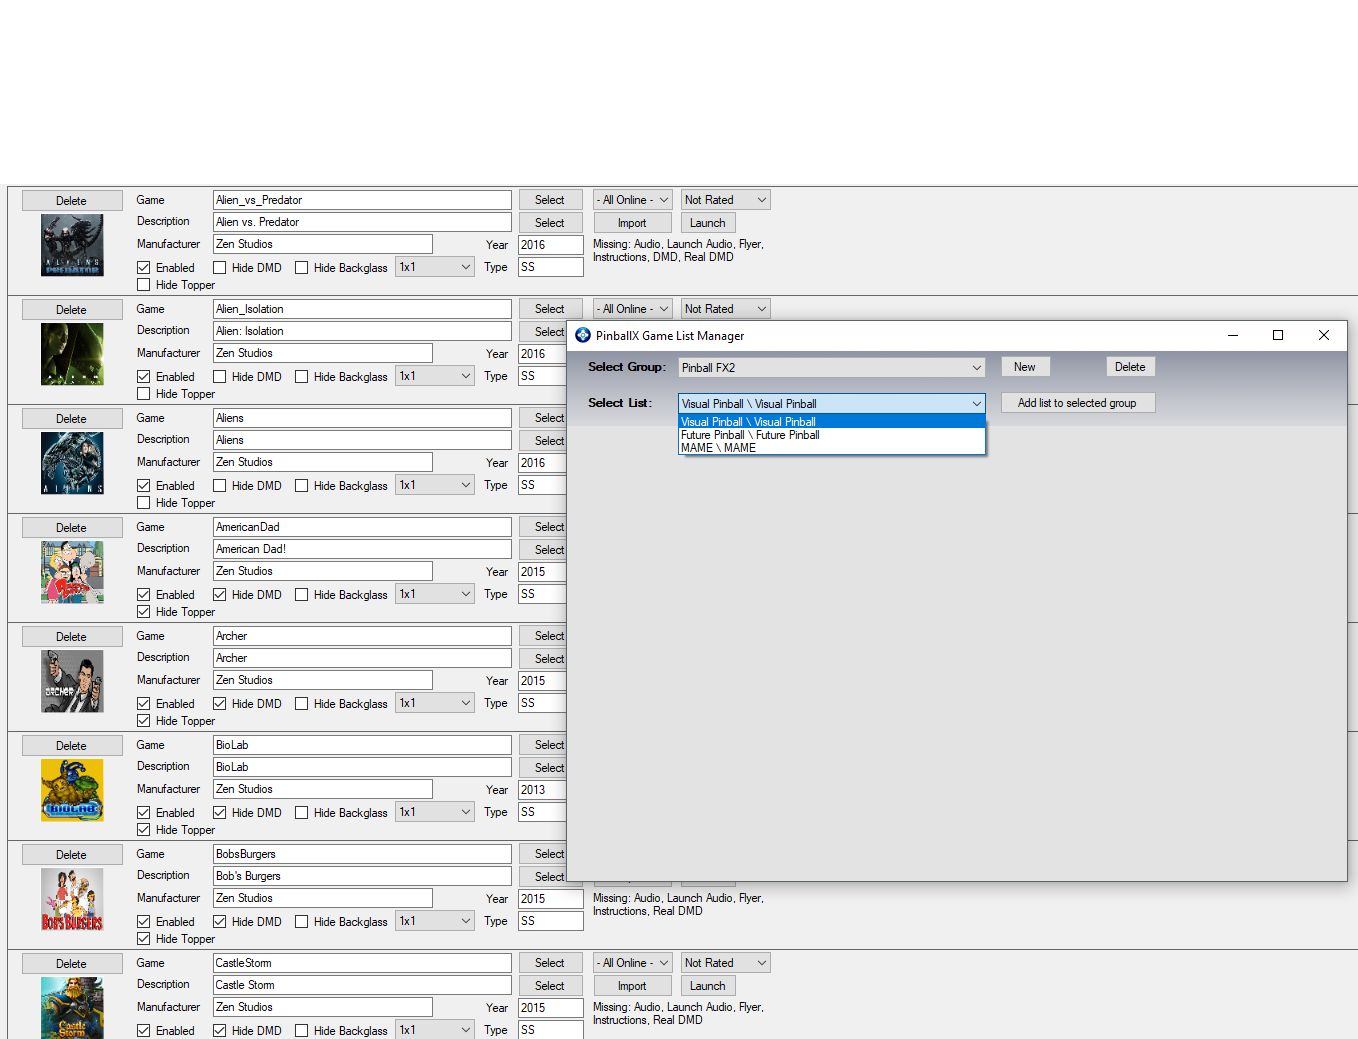
Task: Open the 1x1 dropdown for BioLab
Action: pos(435,812)
